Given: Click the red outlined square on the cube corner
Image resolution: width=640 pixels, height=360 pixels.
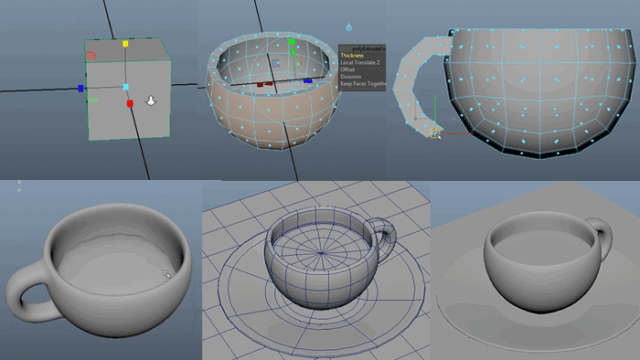Looking at the screenshot, I should tap(91, 56).
